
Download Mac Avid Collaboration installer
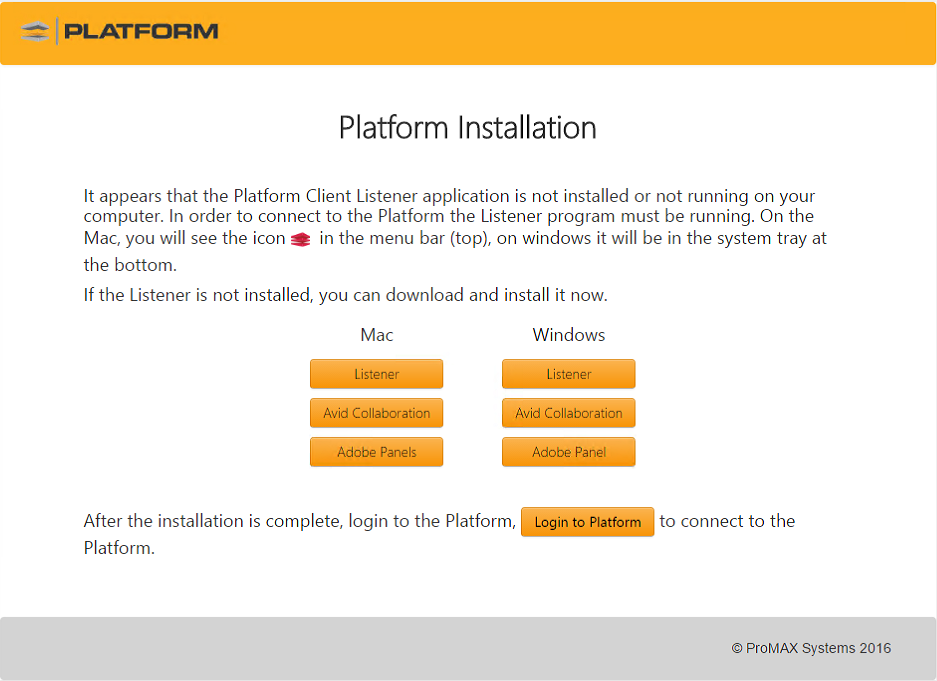(x=376, y=413)
